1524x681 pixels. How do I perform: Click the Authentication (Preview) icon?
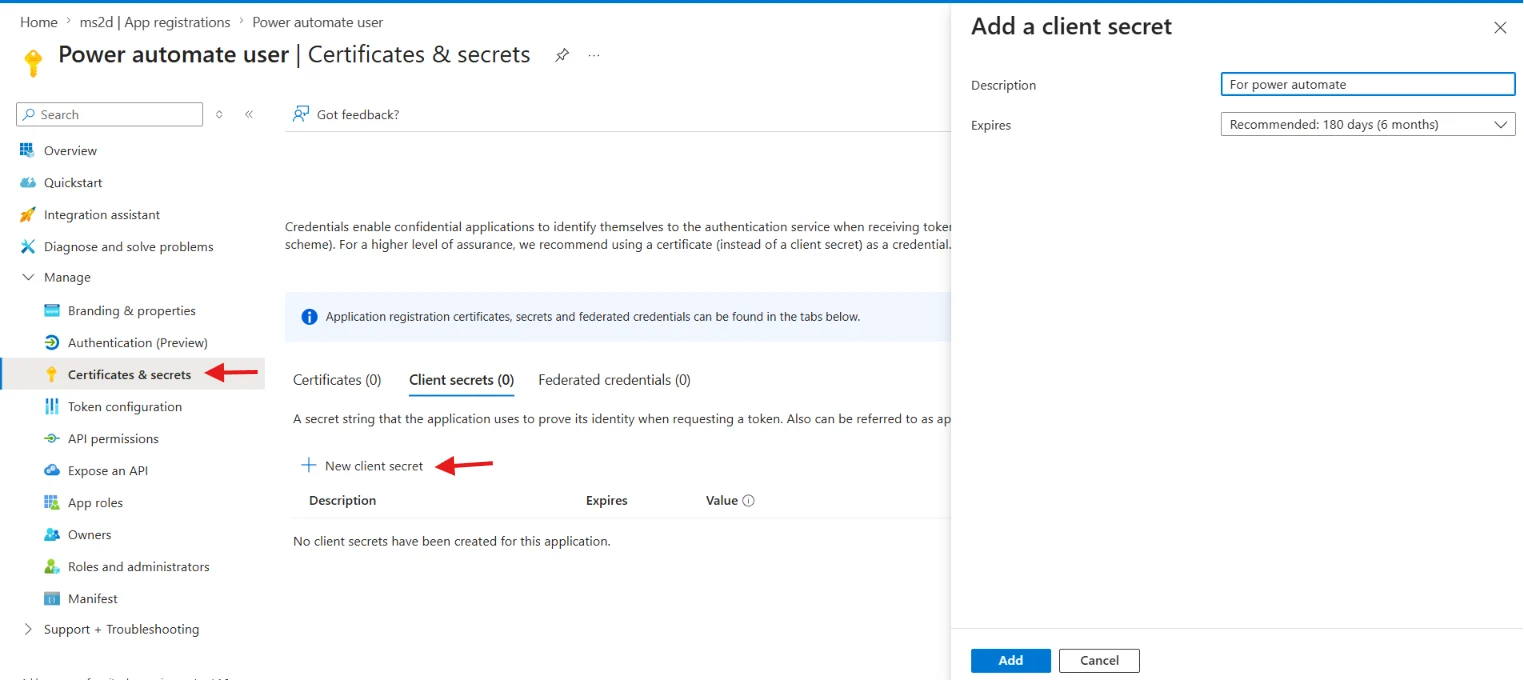coord(52,343)
